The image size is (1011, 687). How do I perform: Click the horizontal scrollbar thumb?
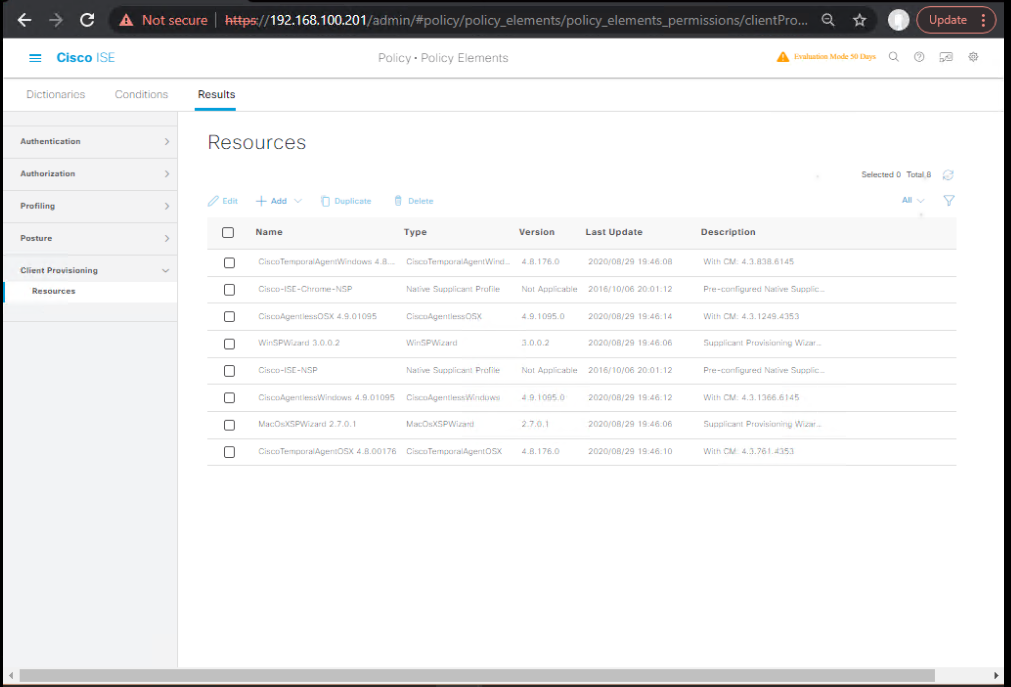click(x=477, y=675)
